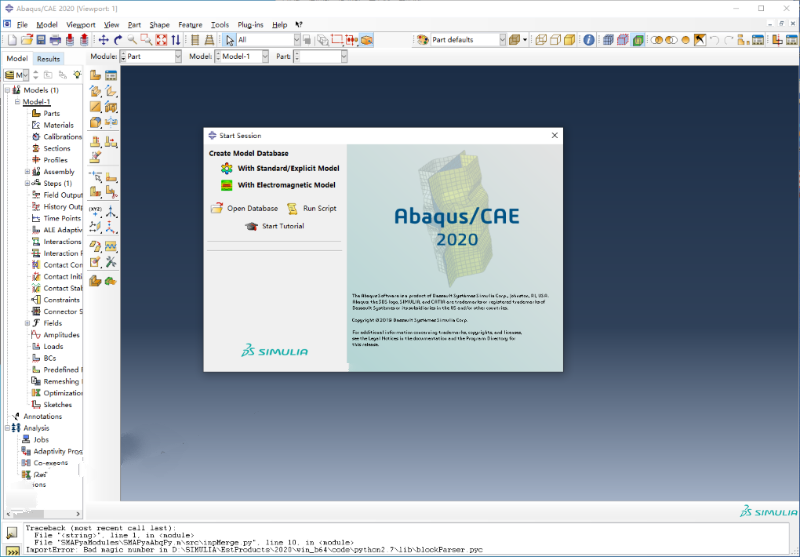
Task: Open the Plug-ins menu
Action: (250, 24)
